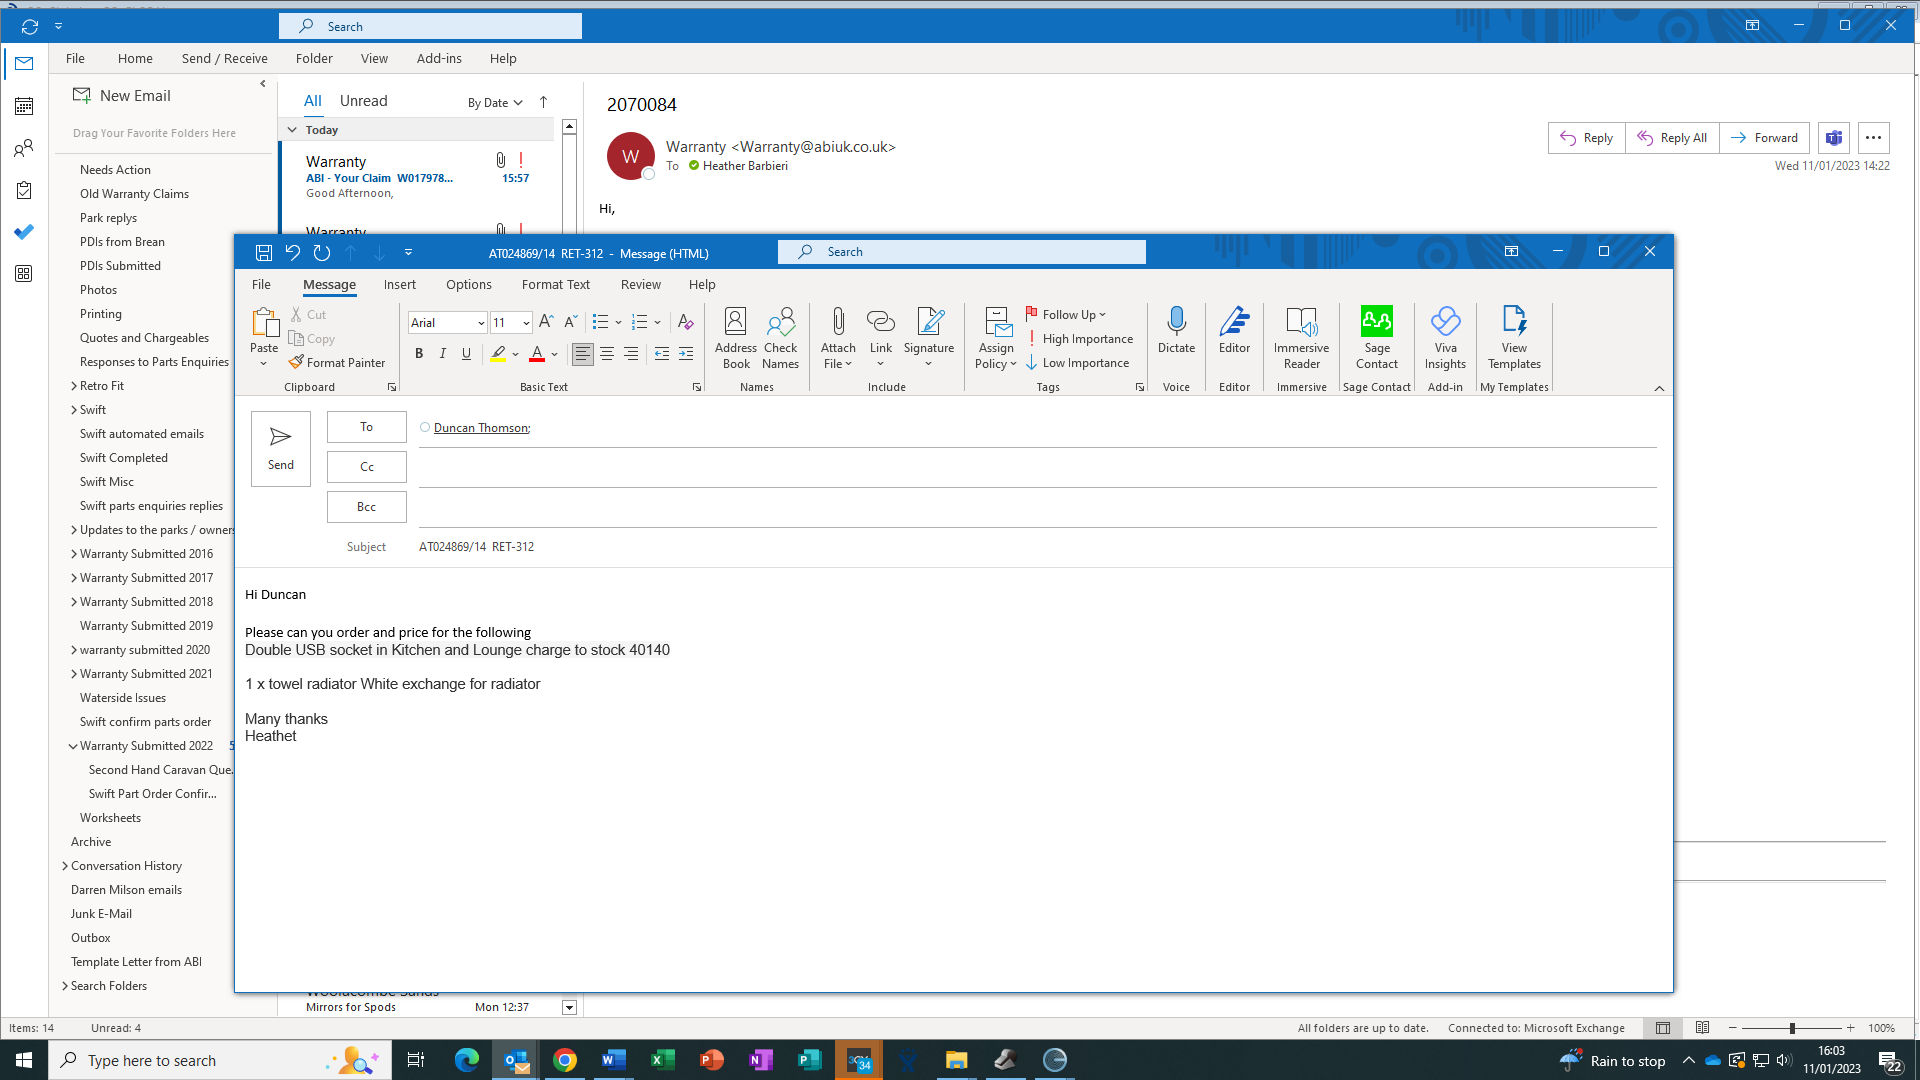This screenshot has height=1080, width=1920.
Task: Toggle bold formatting
Action: (419, 353)
